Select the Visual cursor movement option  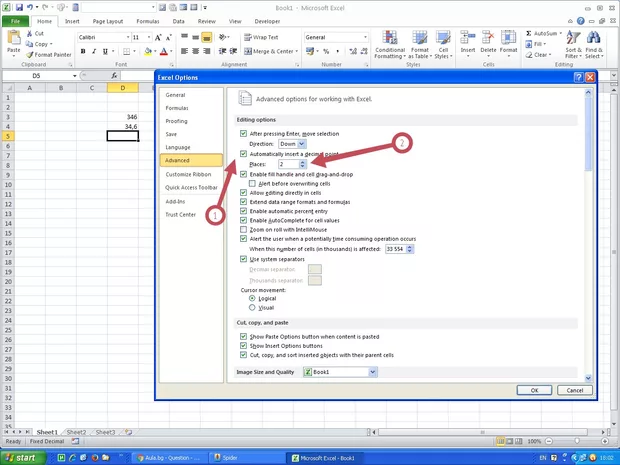(x=252, y=307)
